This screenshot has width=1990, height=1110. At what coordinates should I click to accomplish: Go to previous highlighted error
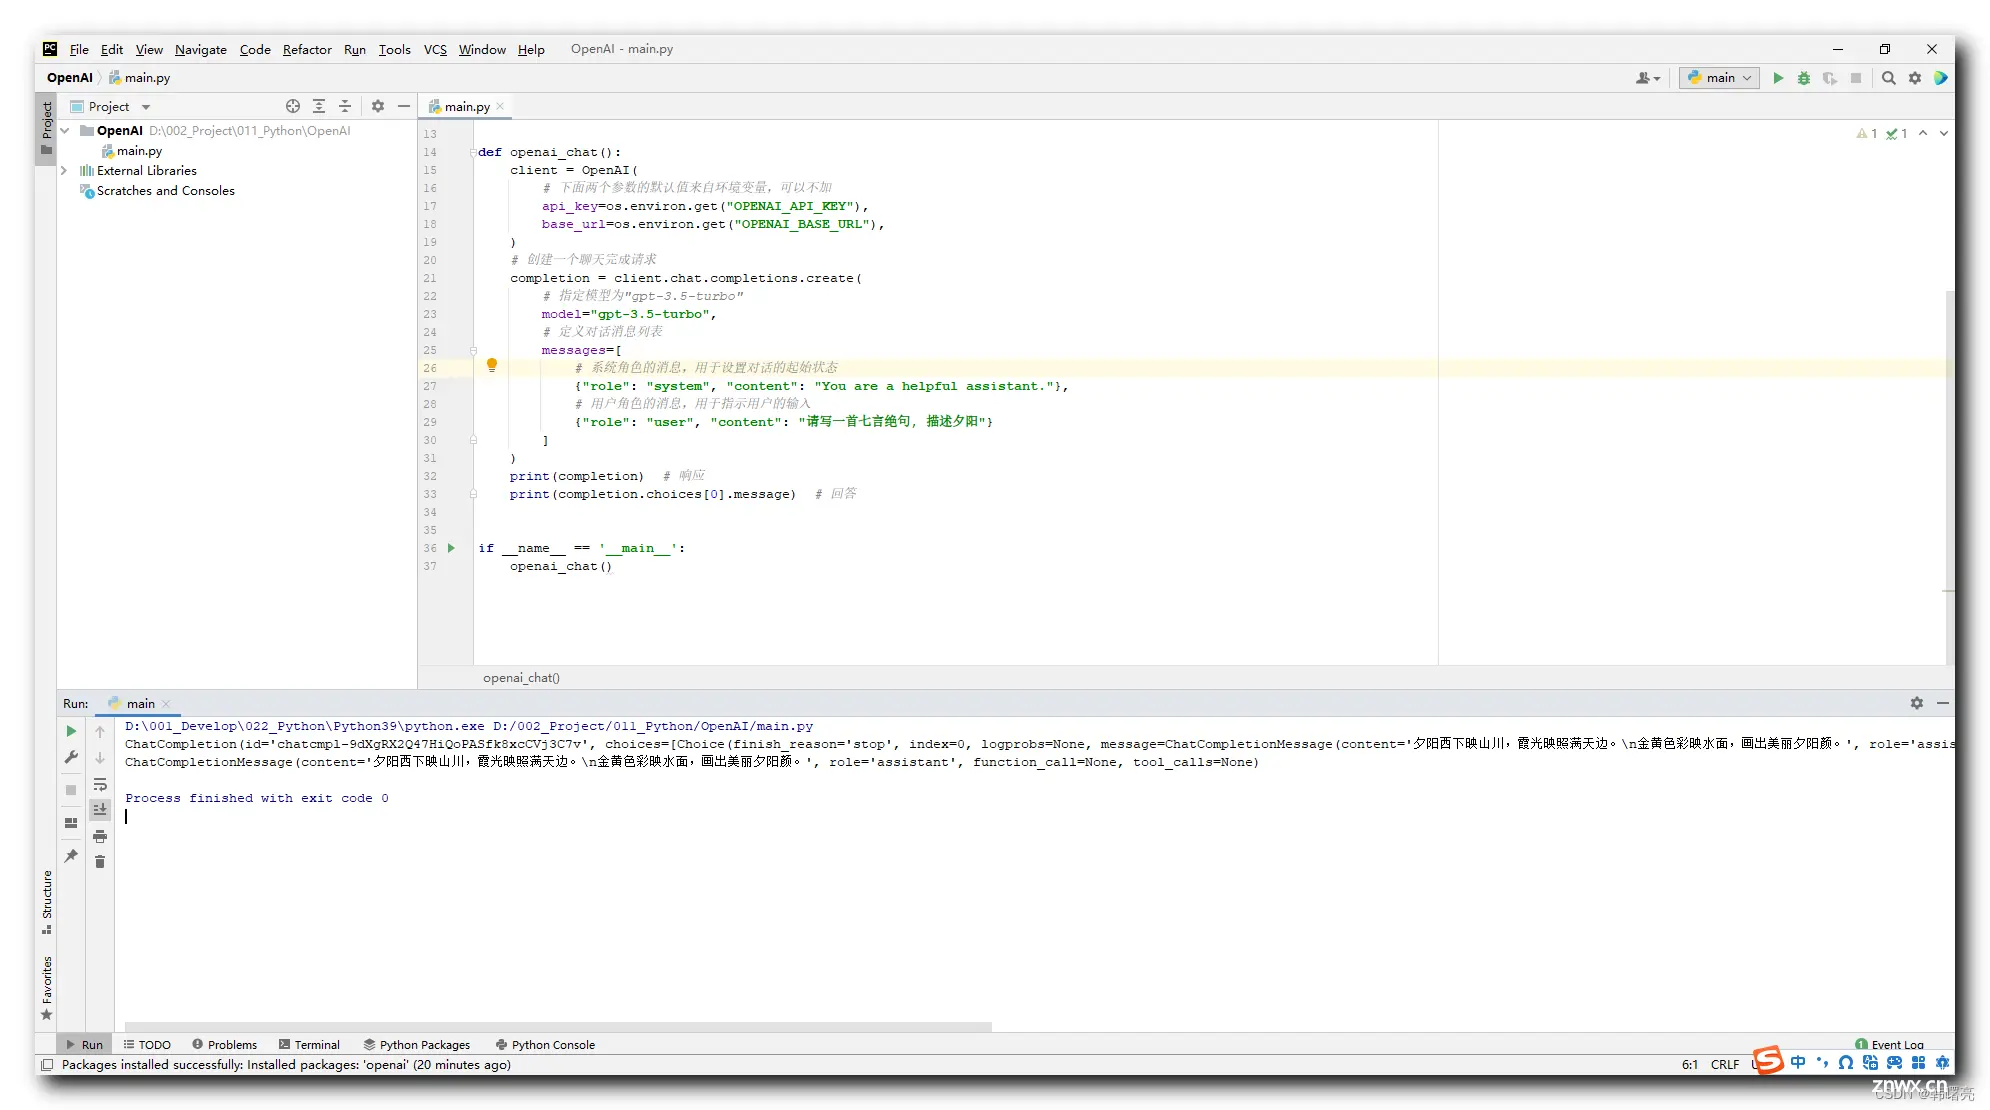(x=1923, y=133)
